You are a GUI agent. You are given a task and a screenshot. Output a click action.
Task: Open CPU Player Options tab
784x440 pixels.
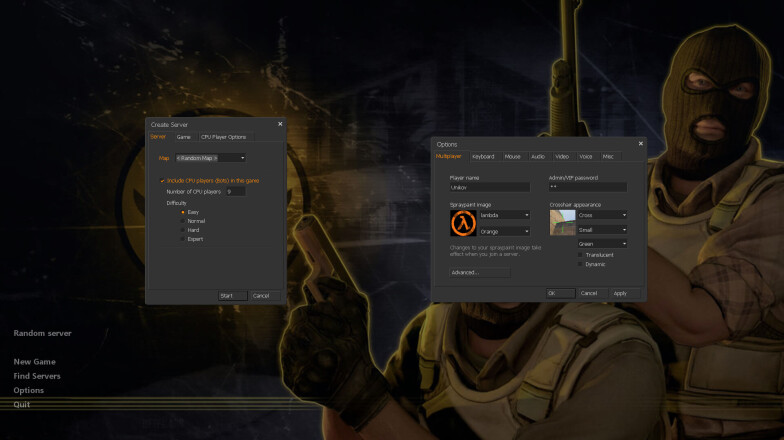pyautogui.click(x=224, y=137)
